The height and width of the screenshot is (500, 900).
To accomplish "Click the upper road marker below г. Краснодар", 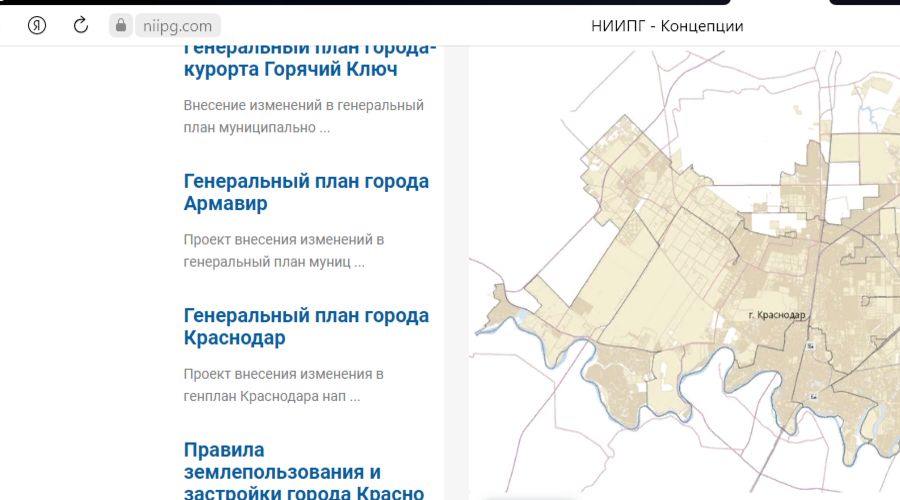I will [812, 346].
